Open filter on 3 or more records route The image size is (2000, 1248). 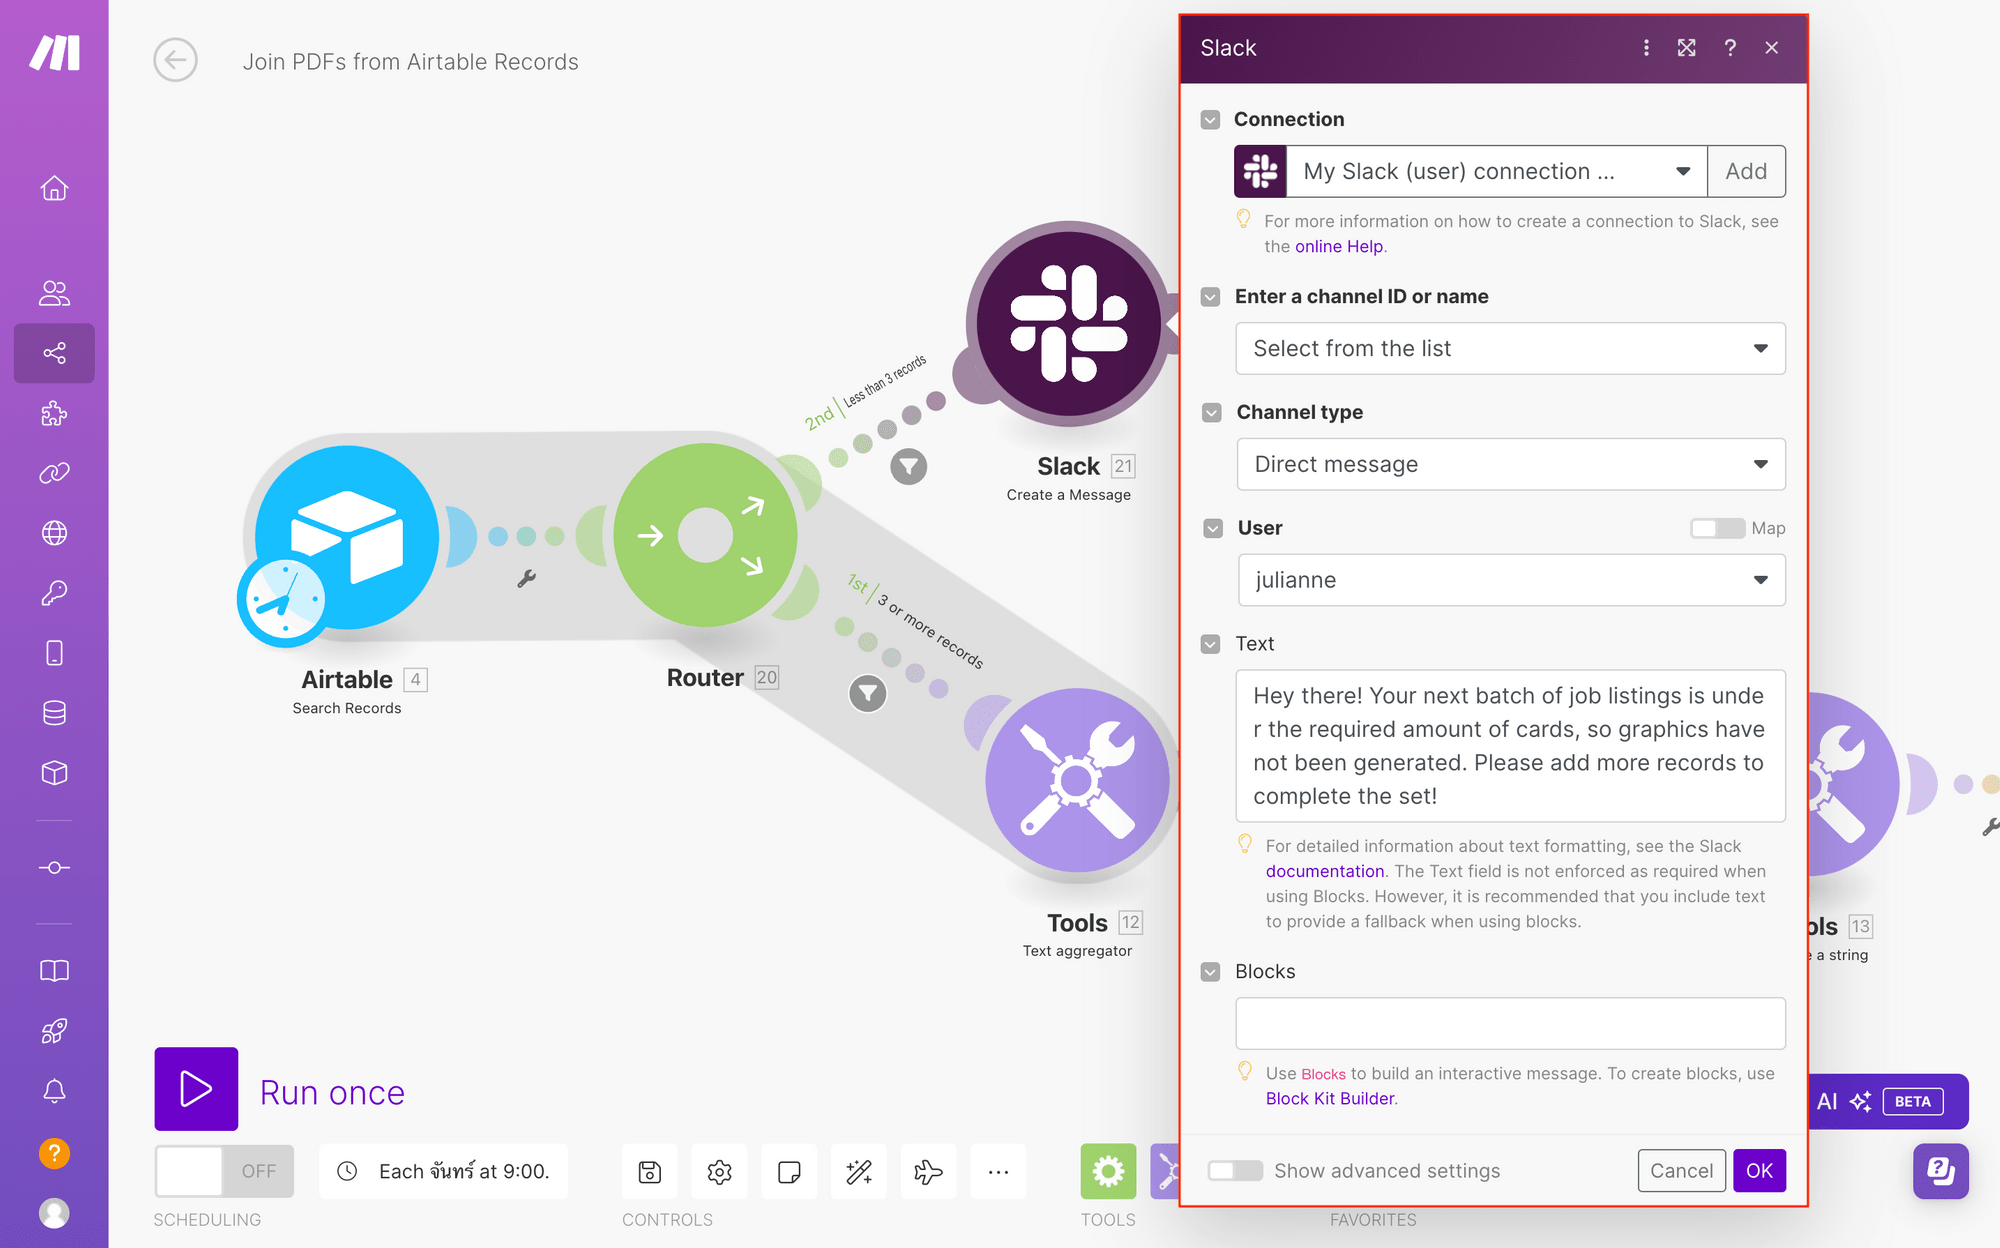pyautogui.click(x=868, y=693)
